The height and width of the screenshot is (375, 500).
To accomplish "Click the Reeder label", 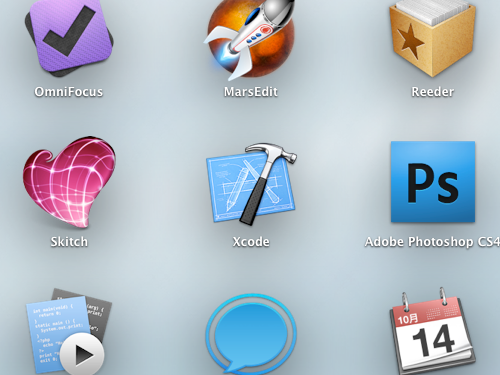I will [x=433, y=92].
